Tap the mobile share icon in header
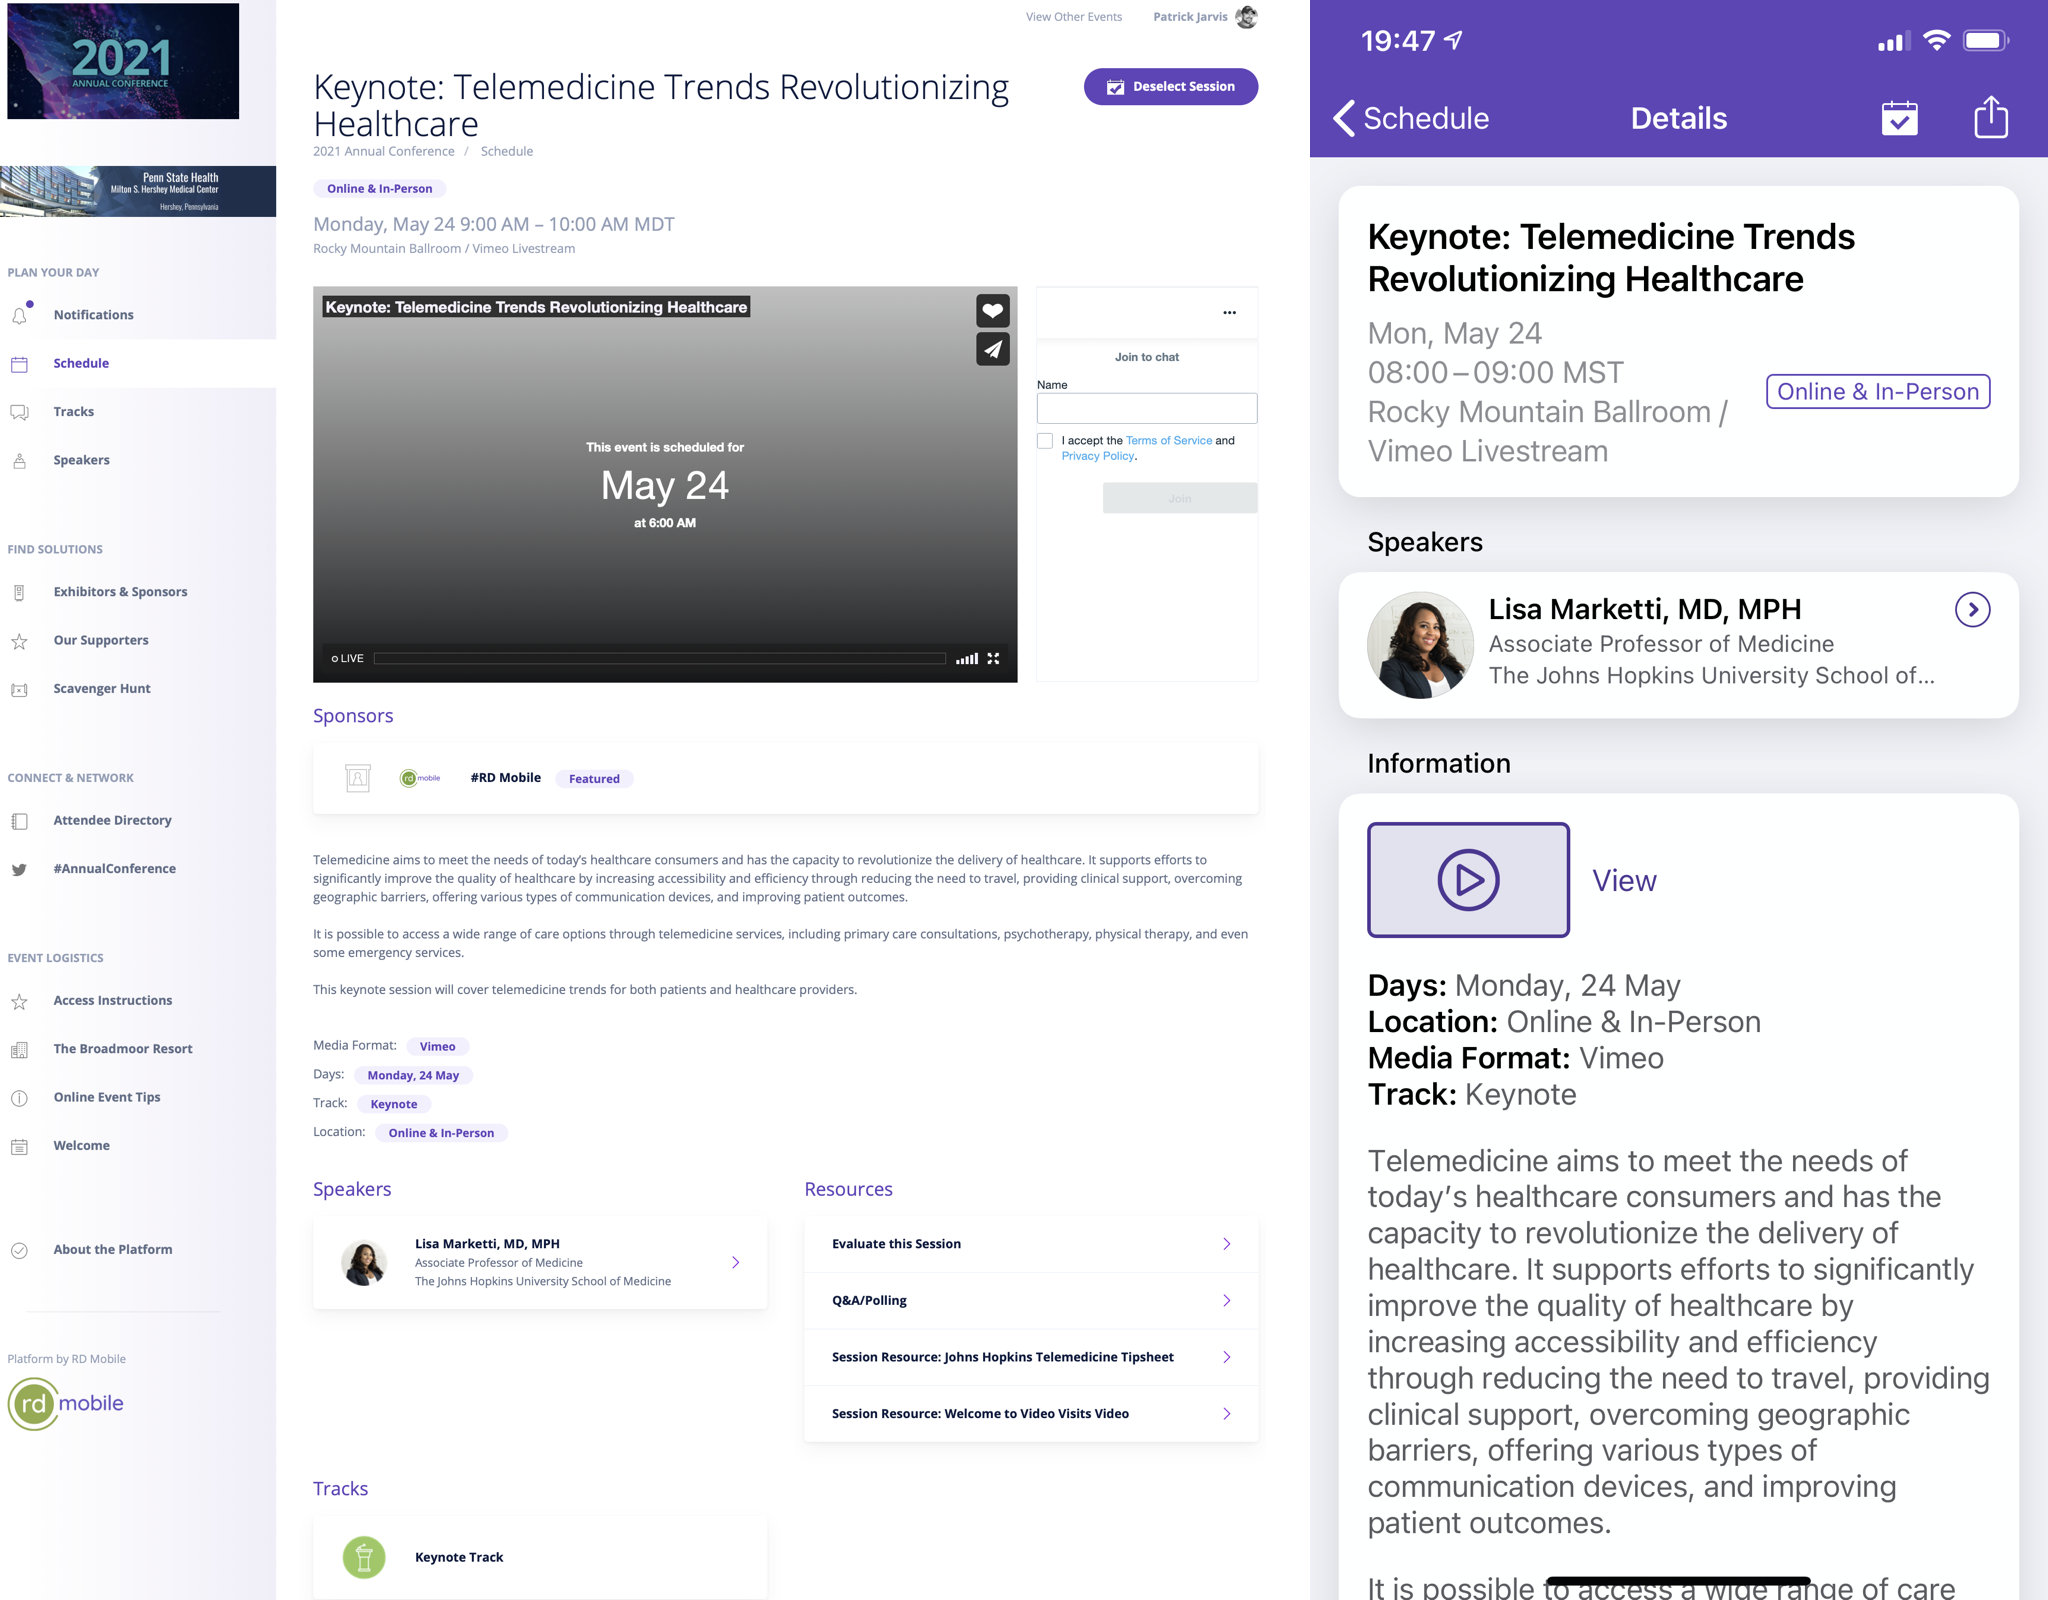 click(1990, 117)
